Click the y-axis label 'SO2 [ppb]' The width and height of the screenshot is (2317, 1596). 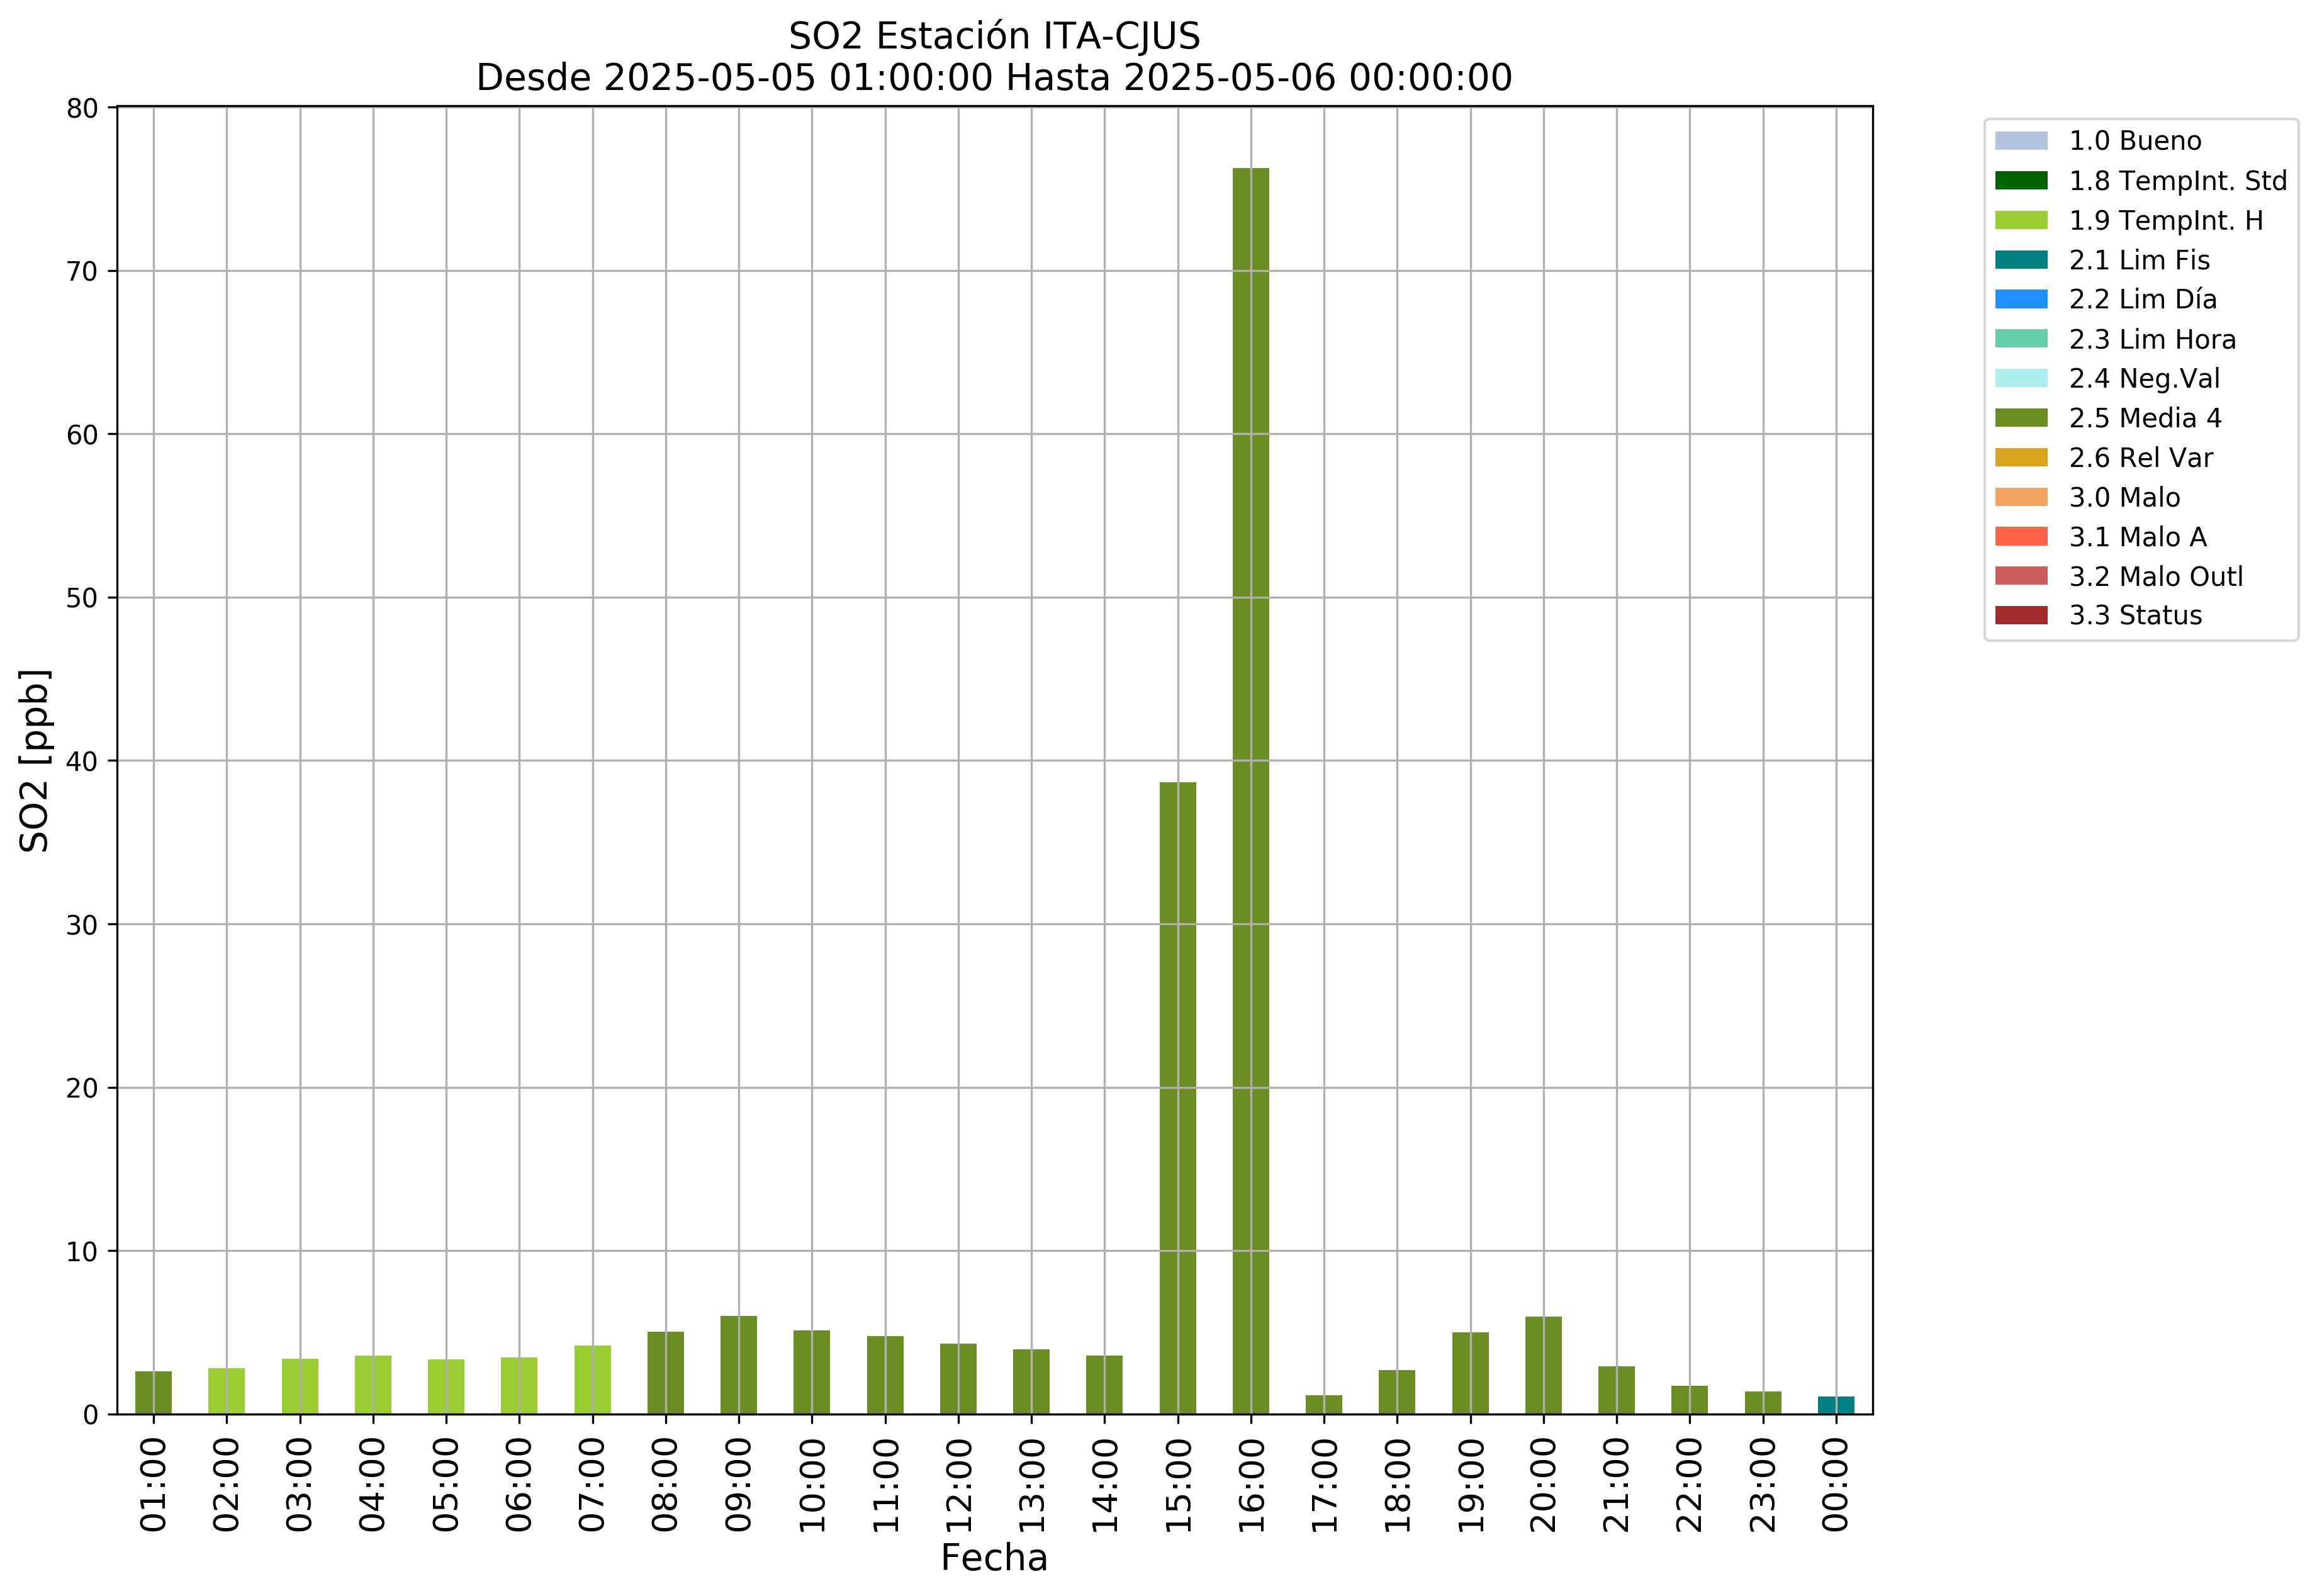35,760
